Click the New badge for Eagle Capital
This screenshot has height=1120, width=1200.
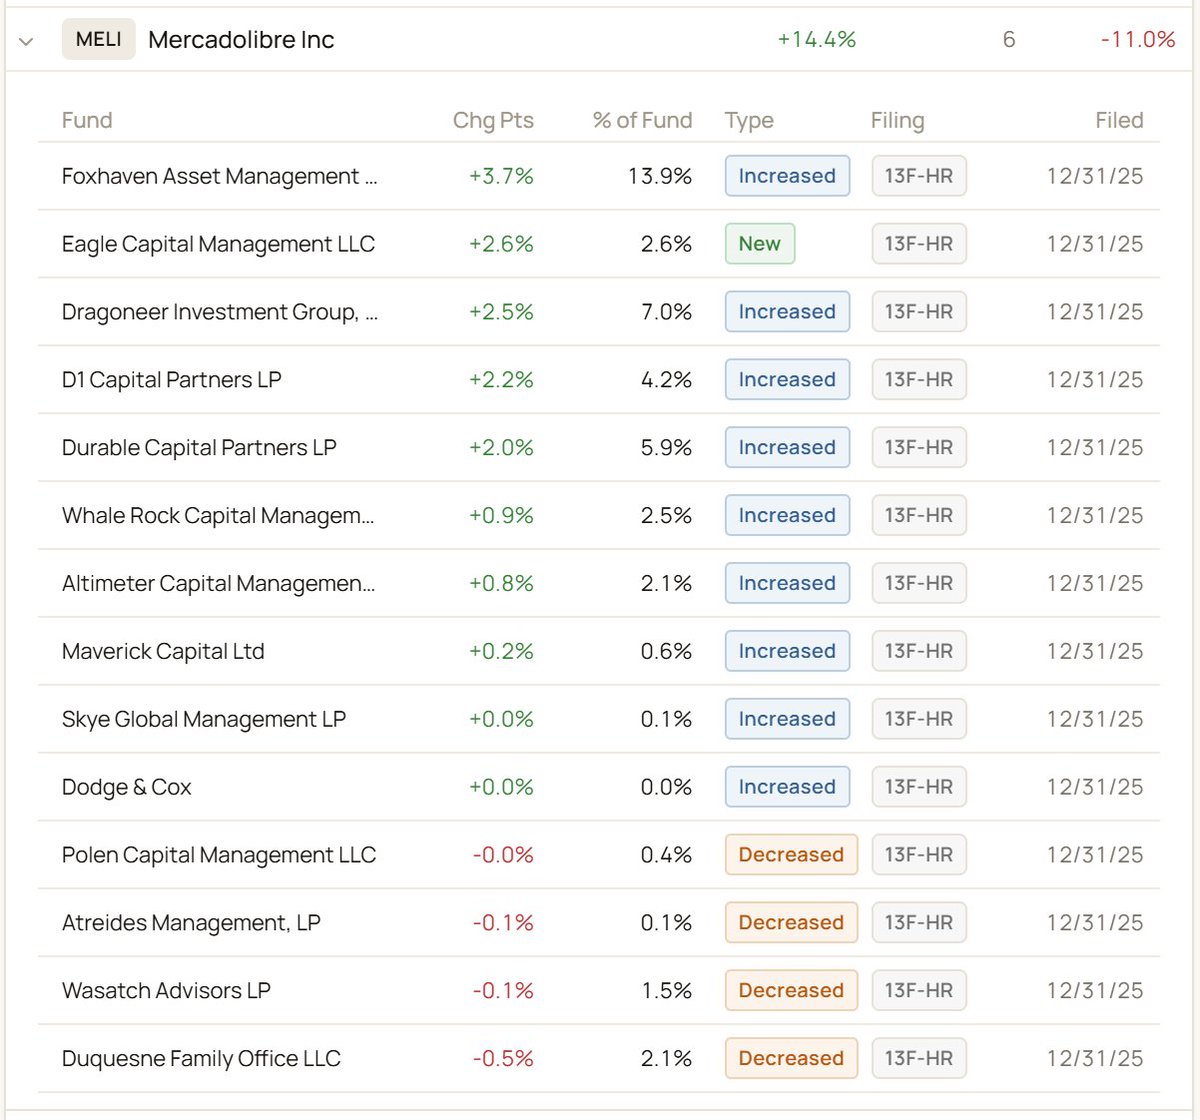760,244
